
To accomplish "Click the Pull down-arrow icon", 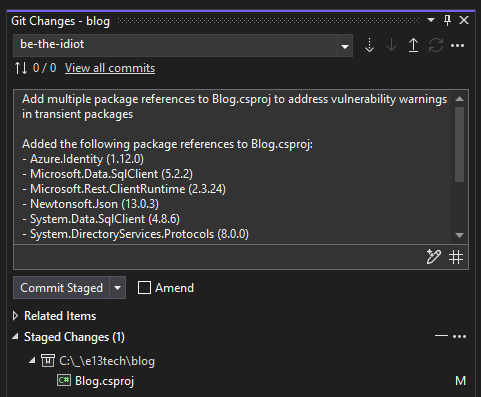I will [391, 45].
